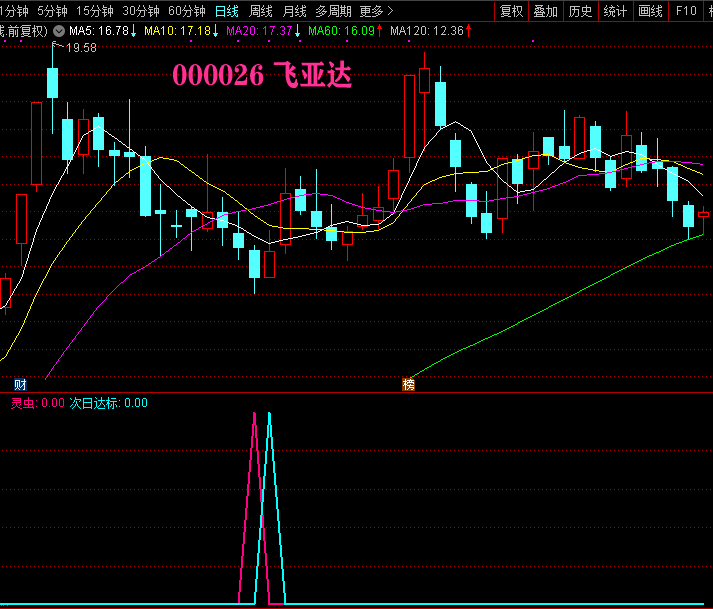Open the 多周期 multi-period view
Image resolution: width=713 pixels, height=609 pixels.
point(333,11)
